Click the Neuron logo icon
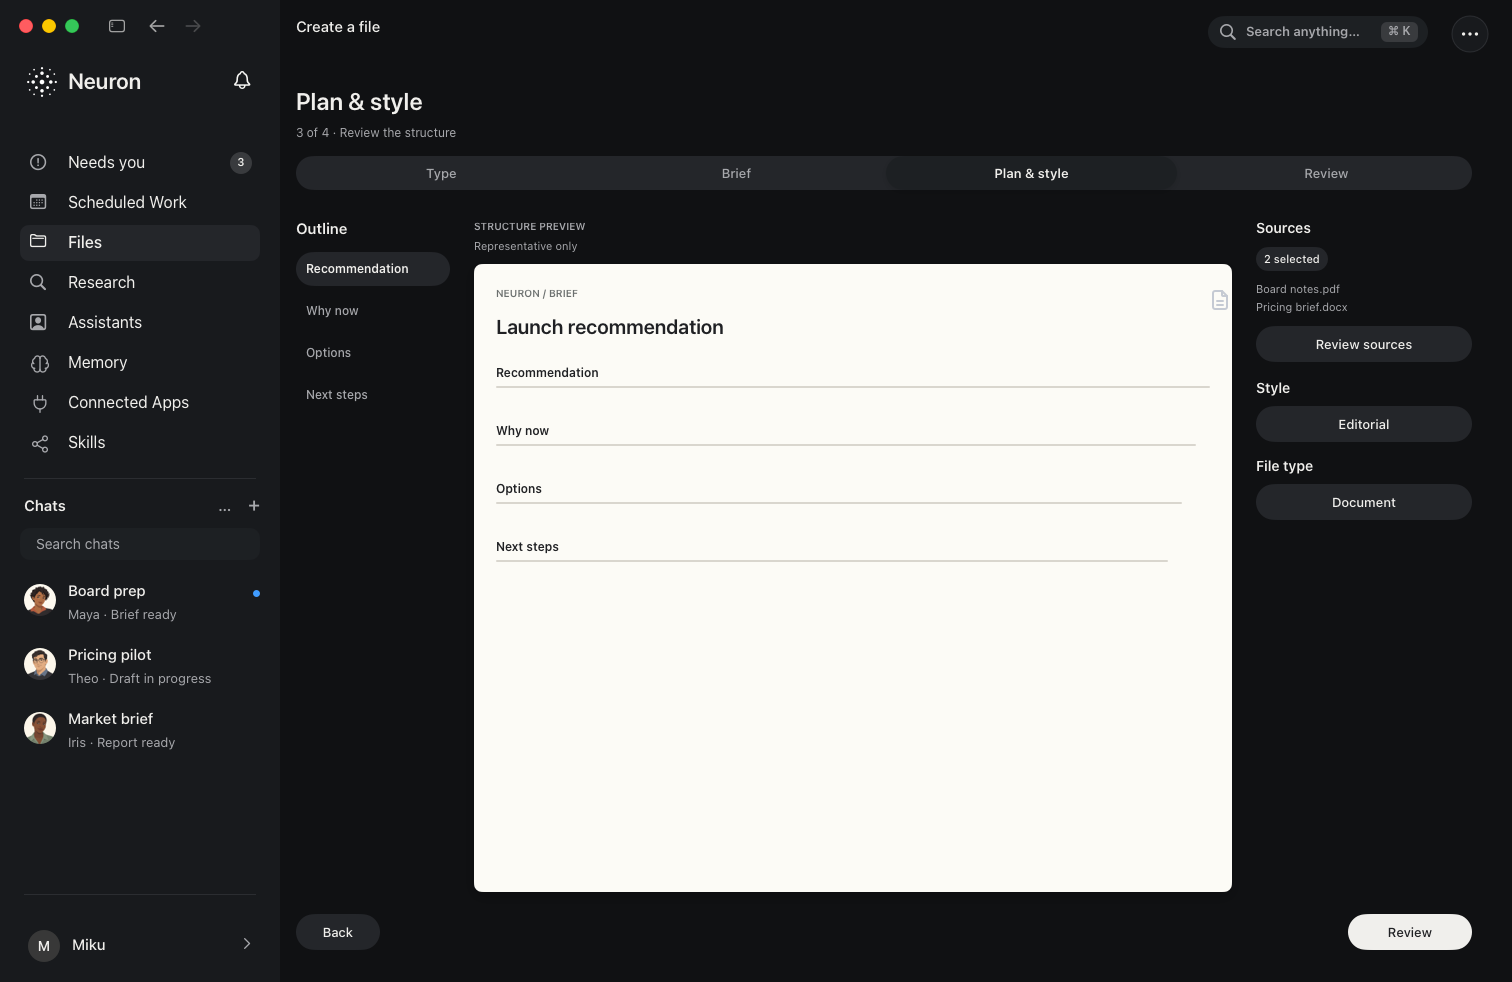 (x=42, y=82)
